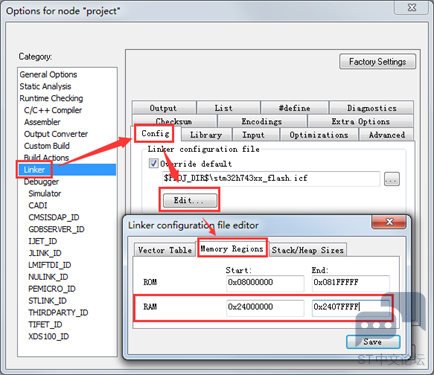Viewport: 434px width, 375px height.
Task: Select IJET_ID in category list
Action: click(43, 241)
